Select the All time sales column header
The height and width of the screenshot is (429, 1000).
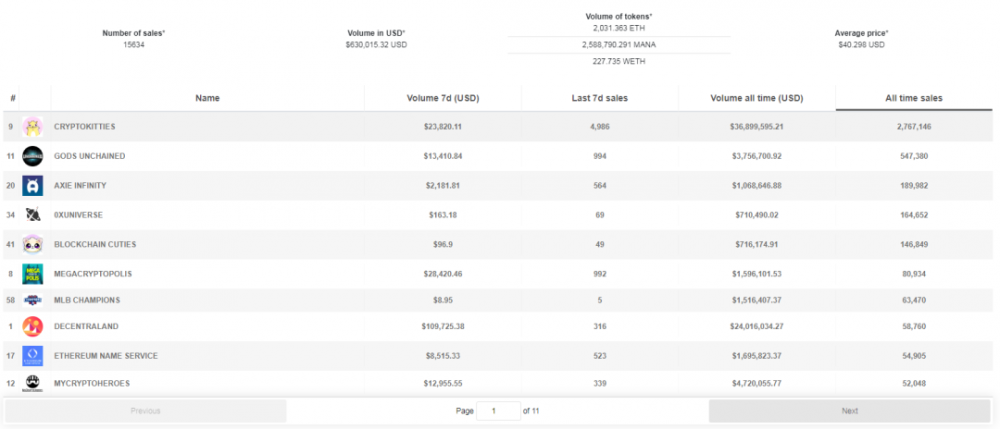913,98
